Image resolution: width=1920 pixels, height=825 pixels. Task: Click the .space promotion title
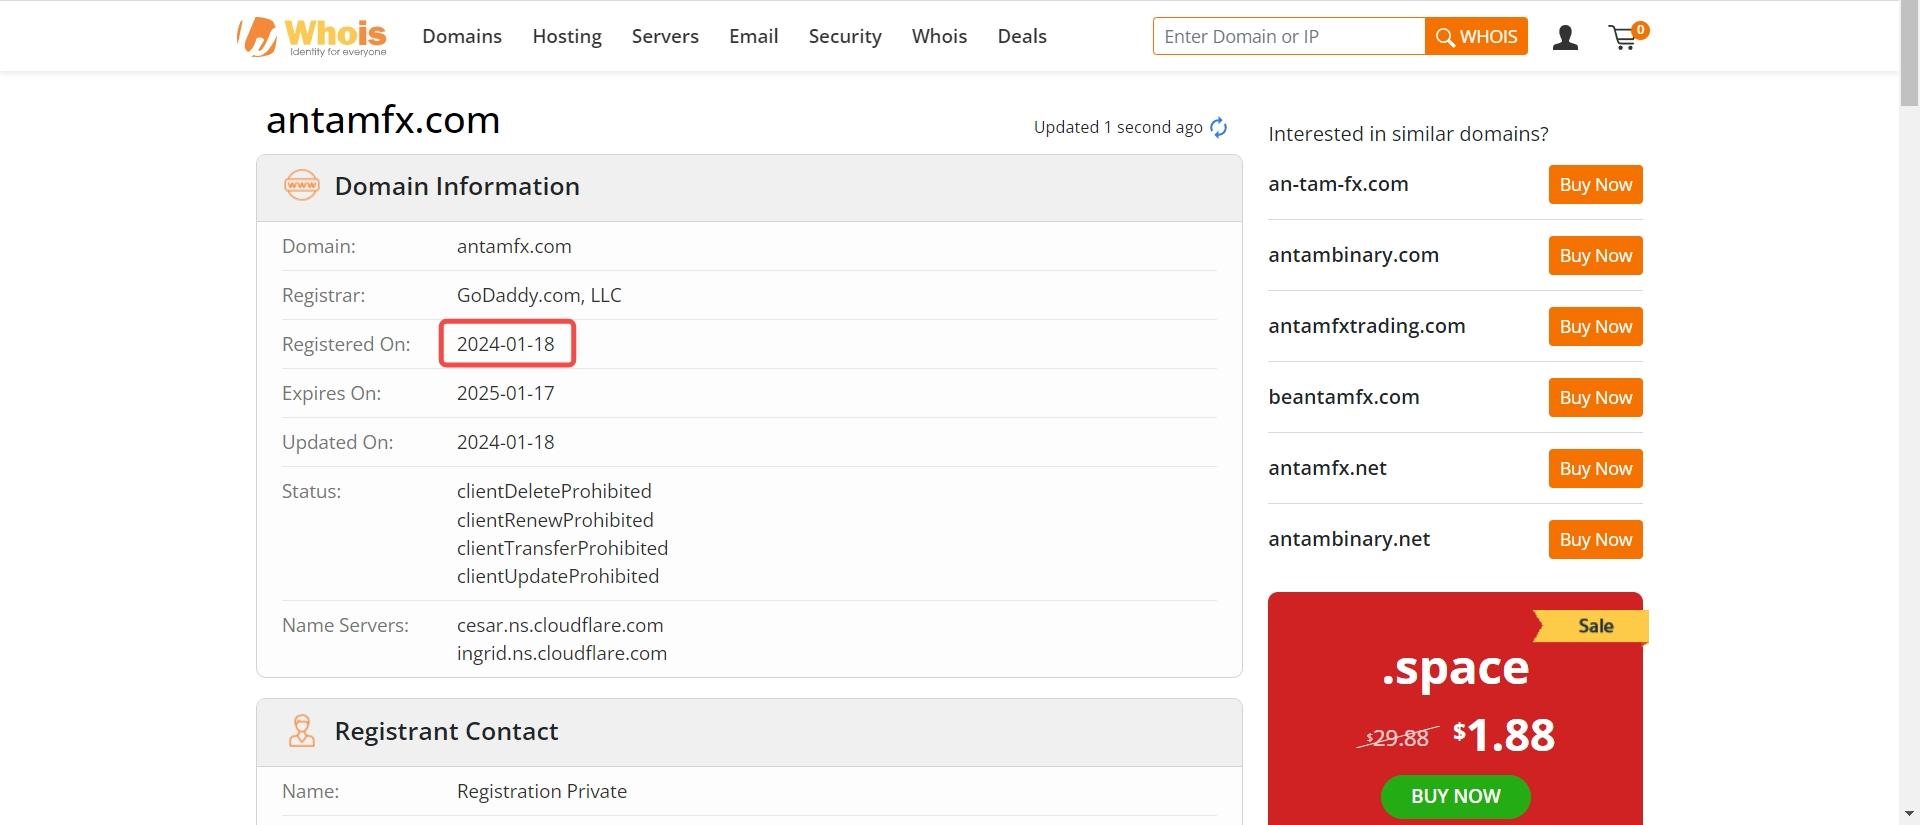pos(1455,669)
